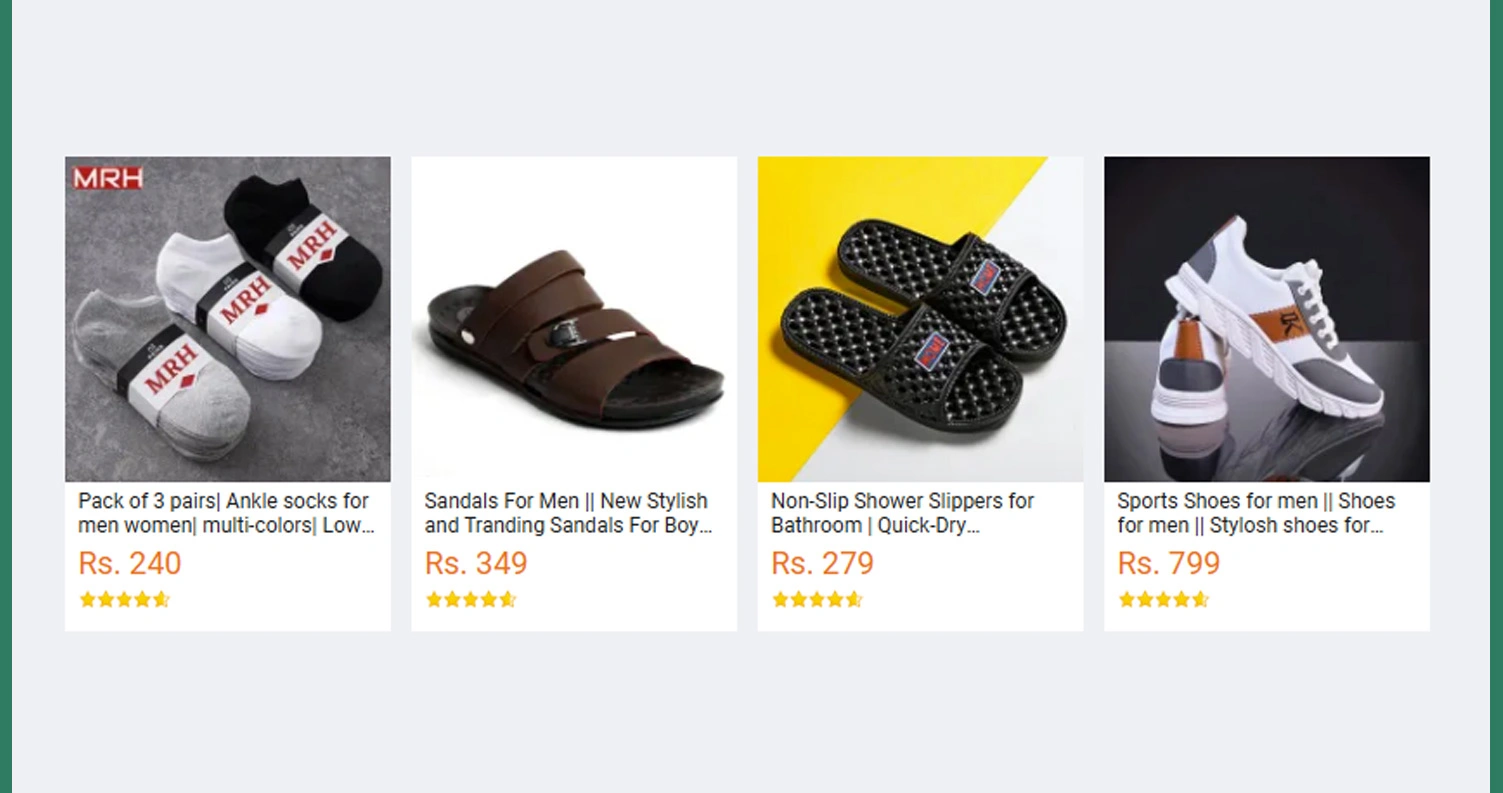Open the brown sandals product image
This screenshot has height=793, width=1503.
(x=573, y=319)
